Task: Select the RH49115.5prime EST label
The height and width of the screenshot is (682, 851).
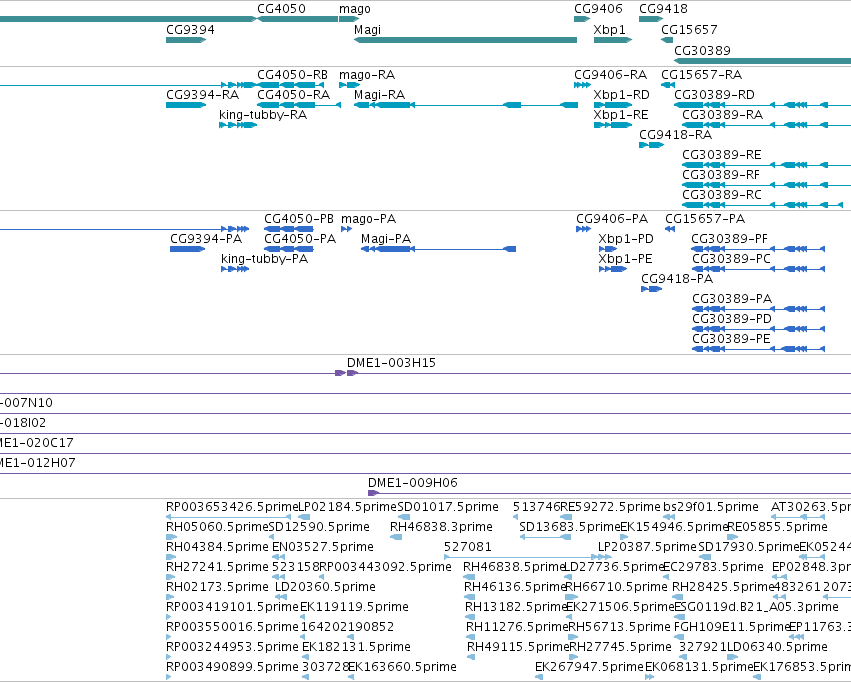Action: pos(518,647)
